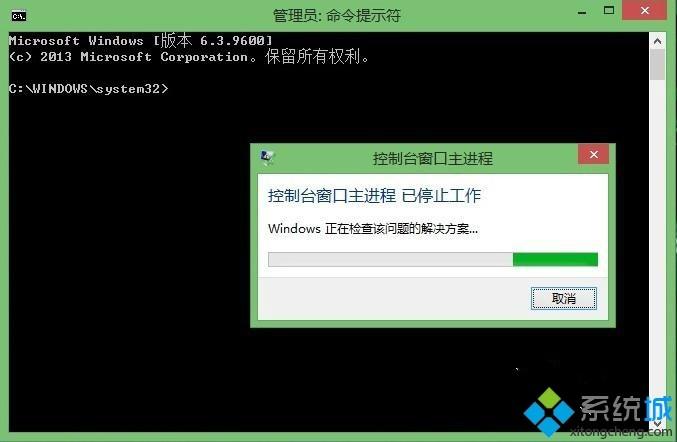The width and height of the screenshot is (677, 442).
Task: Close the 控制台窗口主进程 error dialog
Action: tap(594, 154)
